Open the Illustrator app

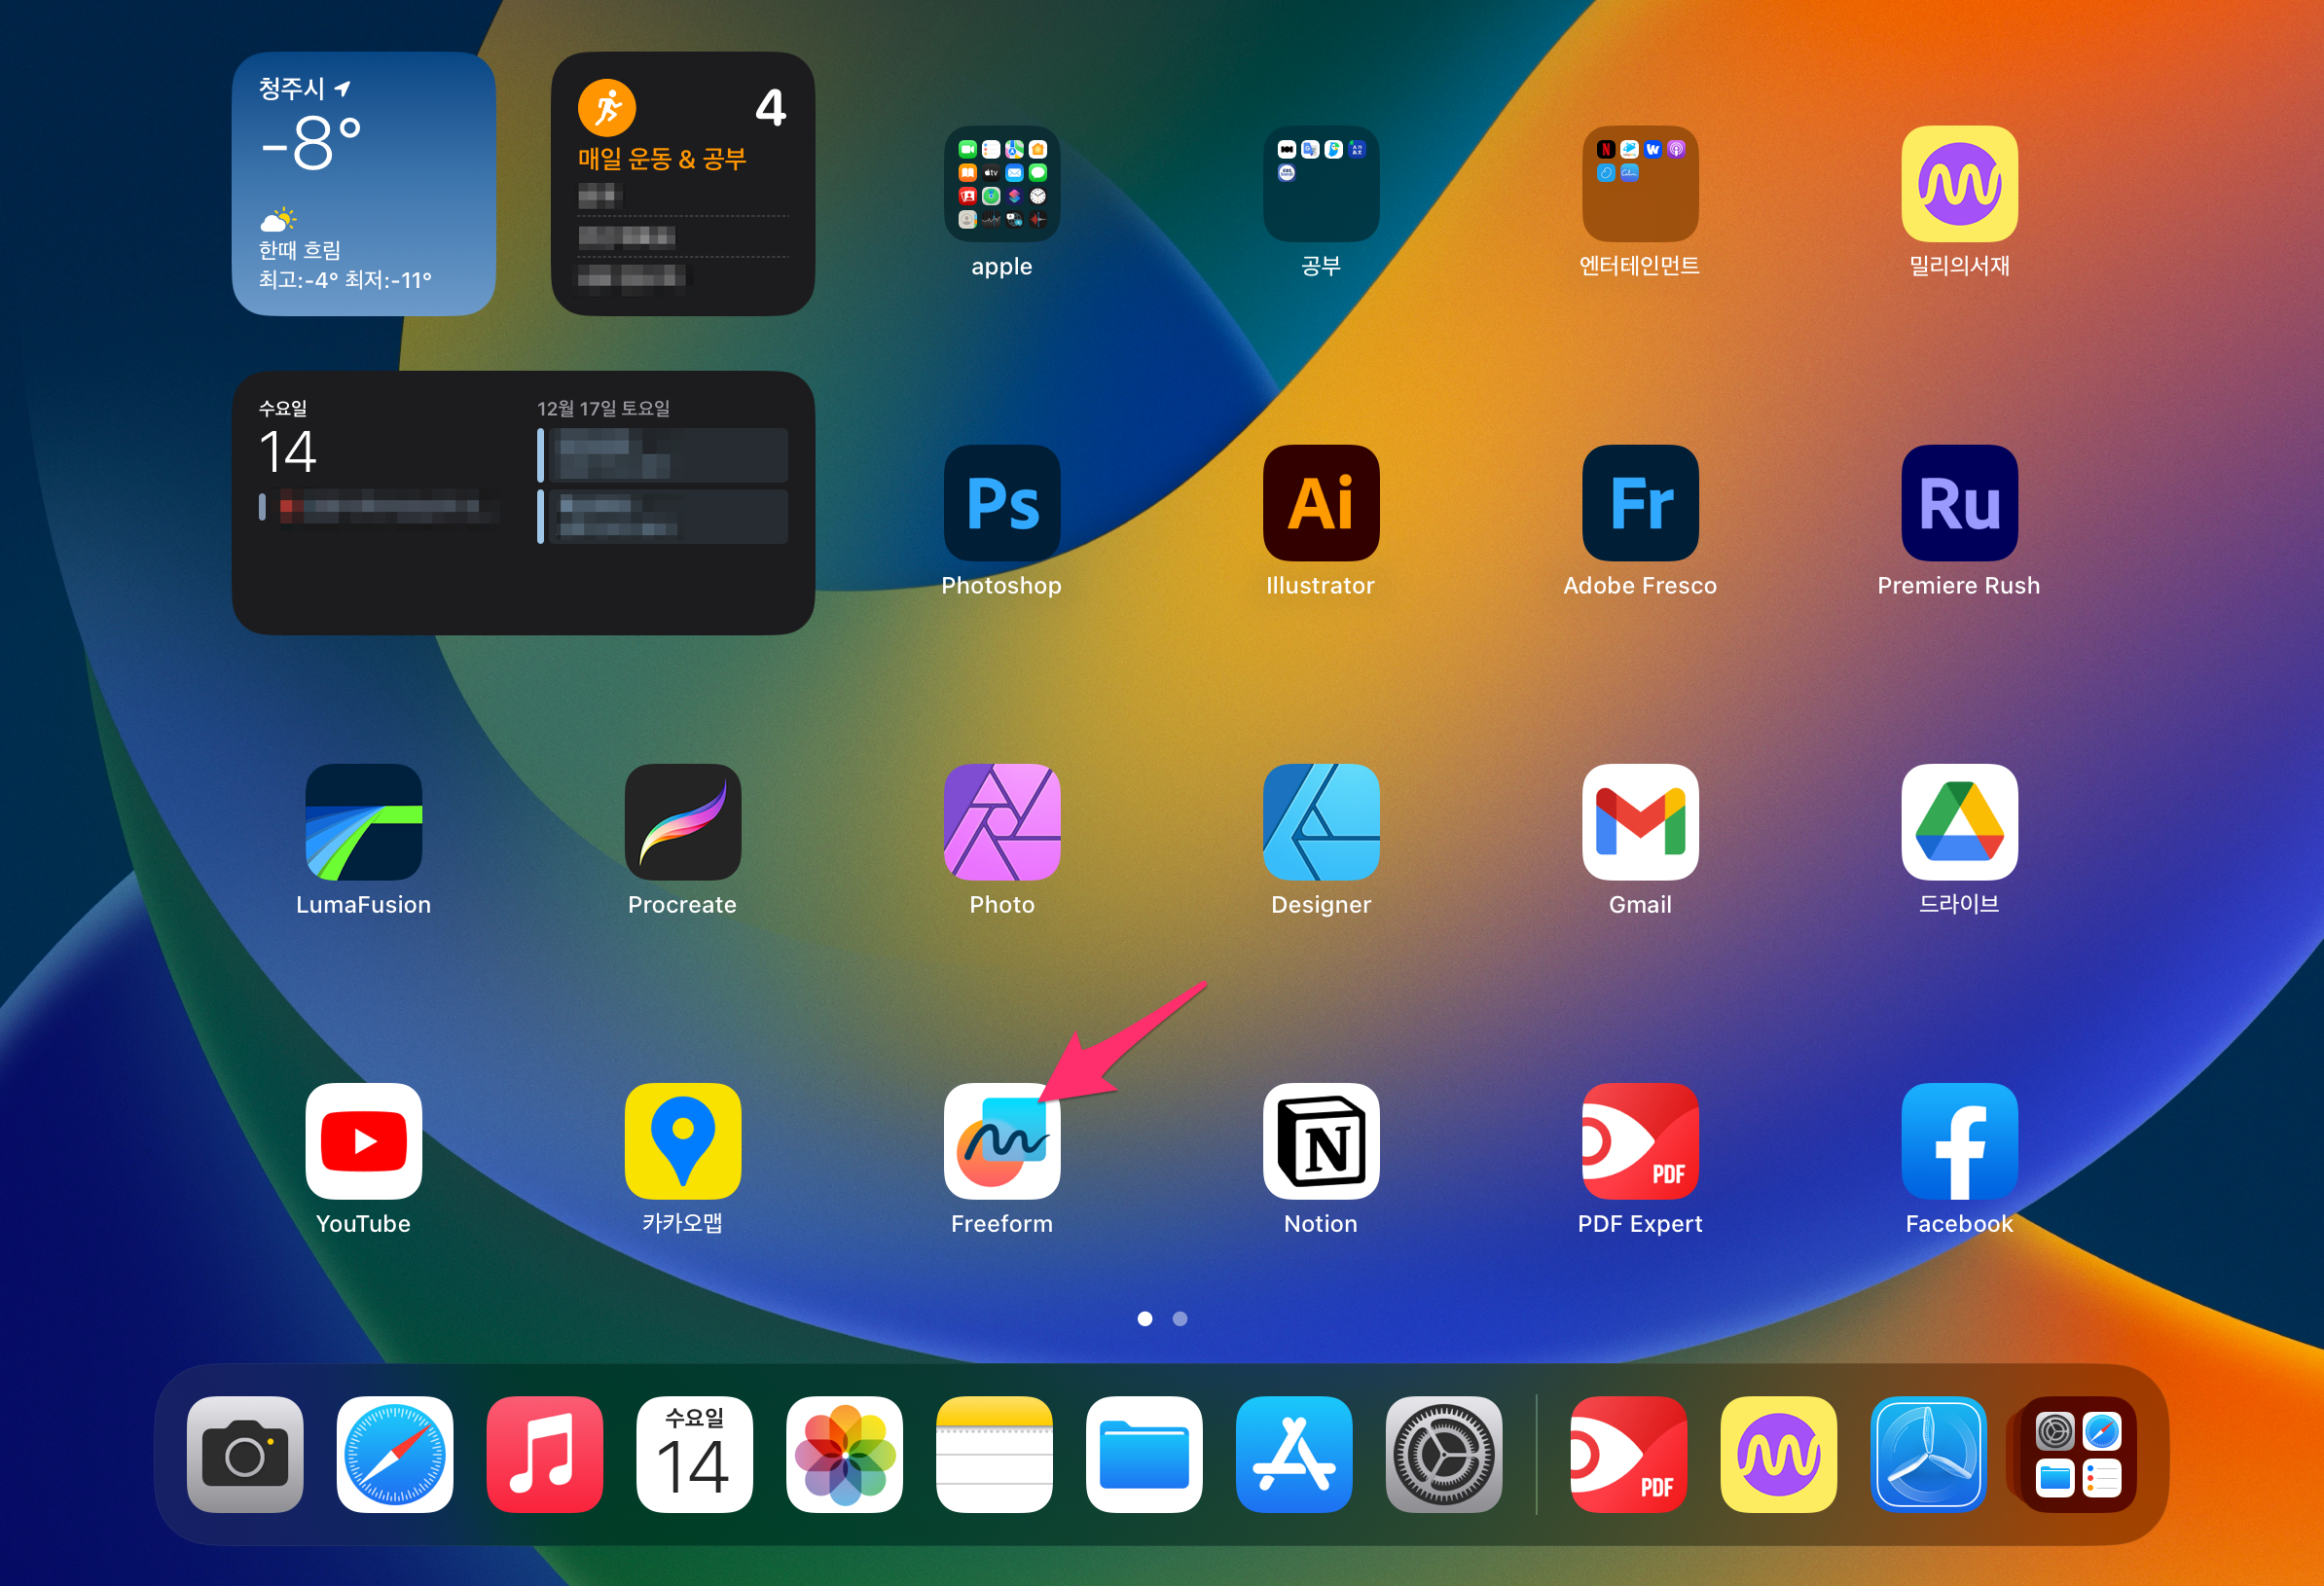tap(1320, 503)
